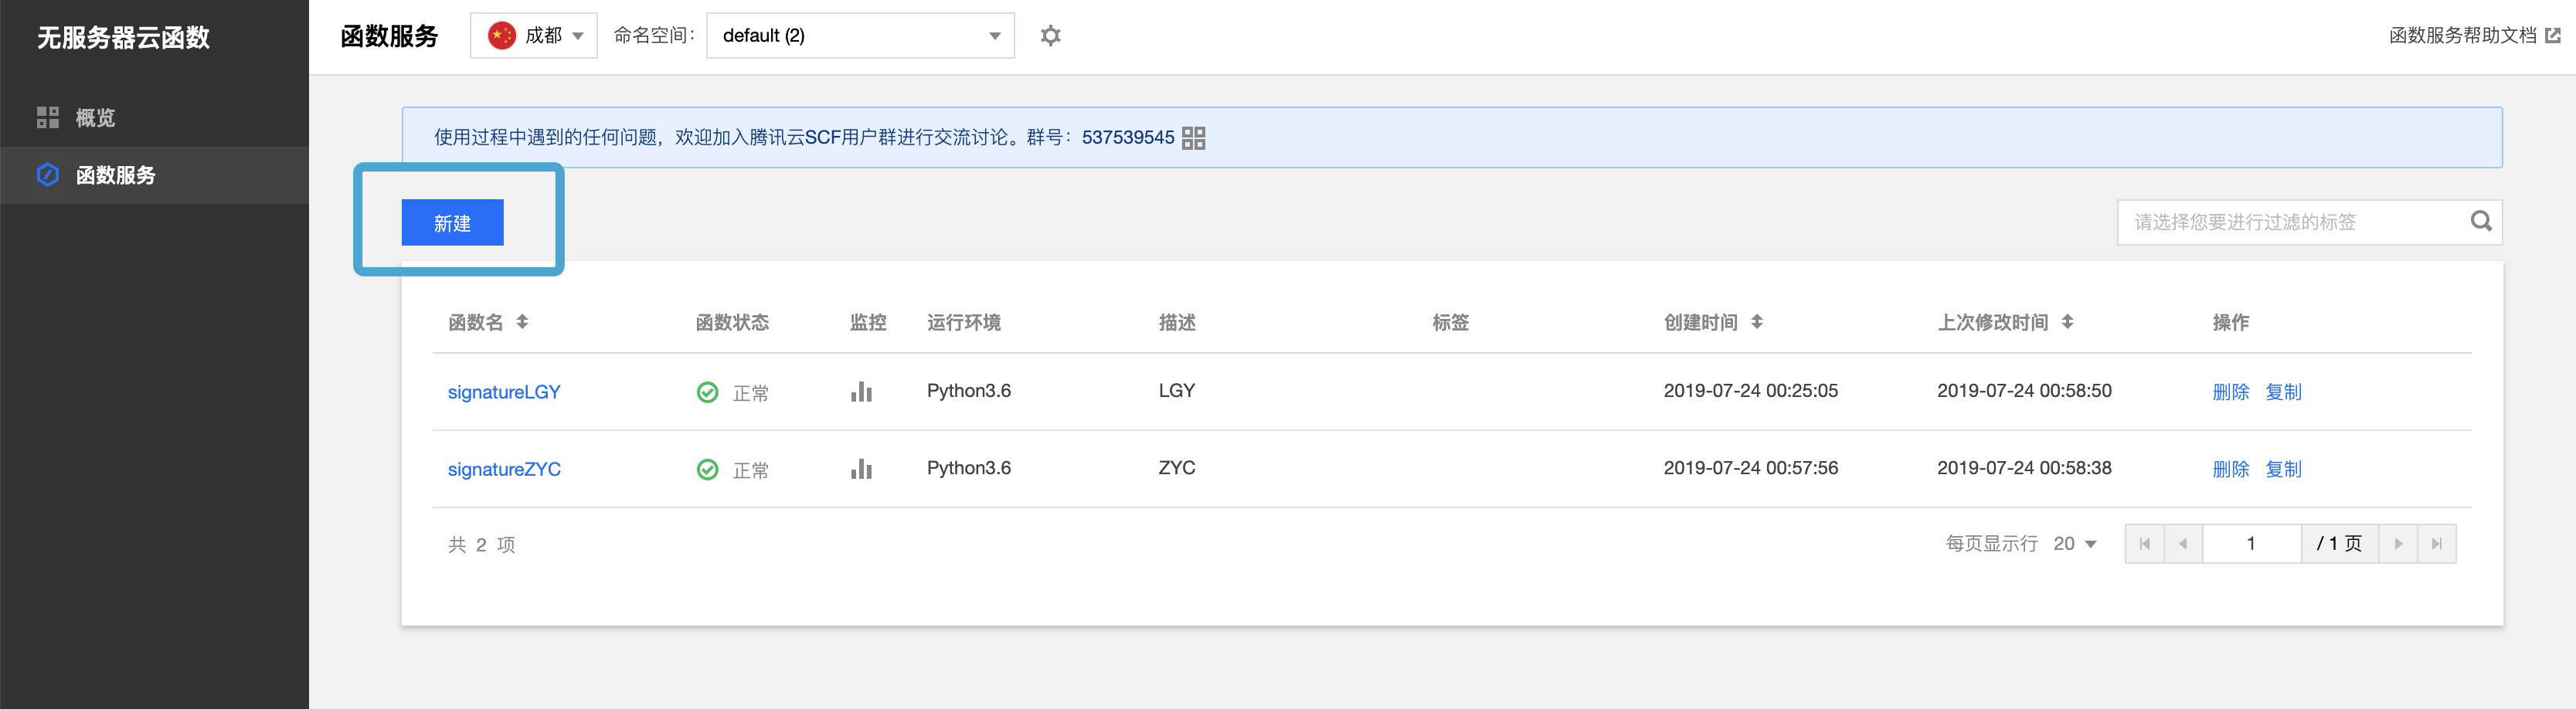Delete signatureZYC via 删除 link
Image resolution: width=2576 pixels, height=709 pixels.
pos(2230,469)
